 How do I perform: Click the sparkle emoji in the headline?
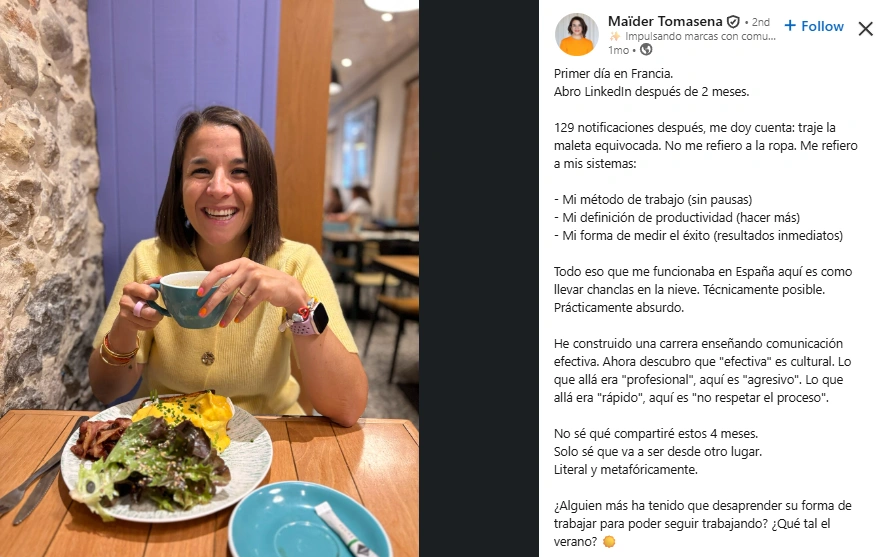pyautogui.click(x=615, y=36)
